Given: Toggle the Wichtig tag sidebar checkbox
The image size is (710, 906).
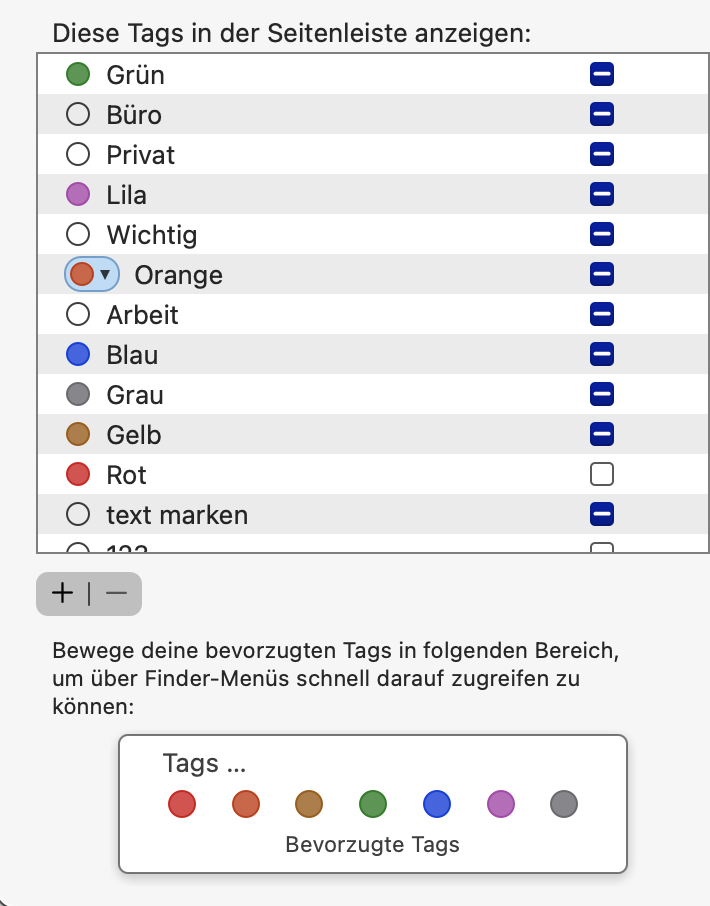Looking at the screenshot, I should (x=602, y=235).
